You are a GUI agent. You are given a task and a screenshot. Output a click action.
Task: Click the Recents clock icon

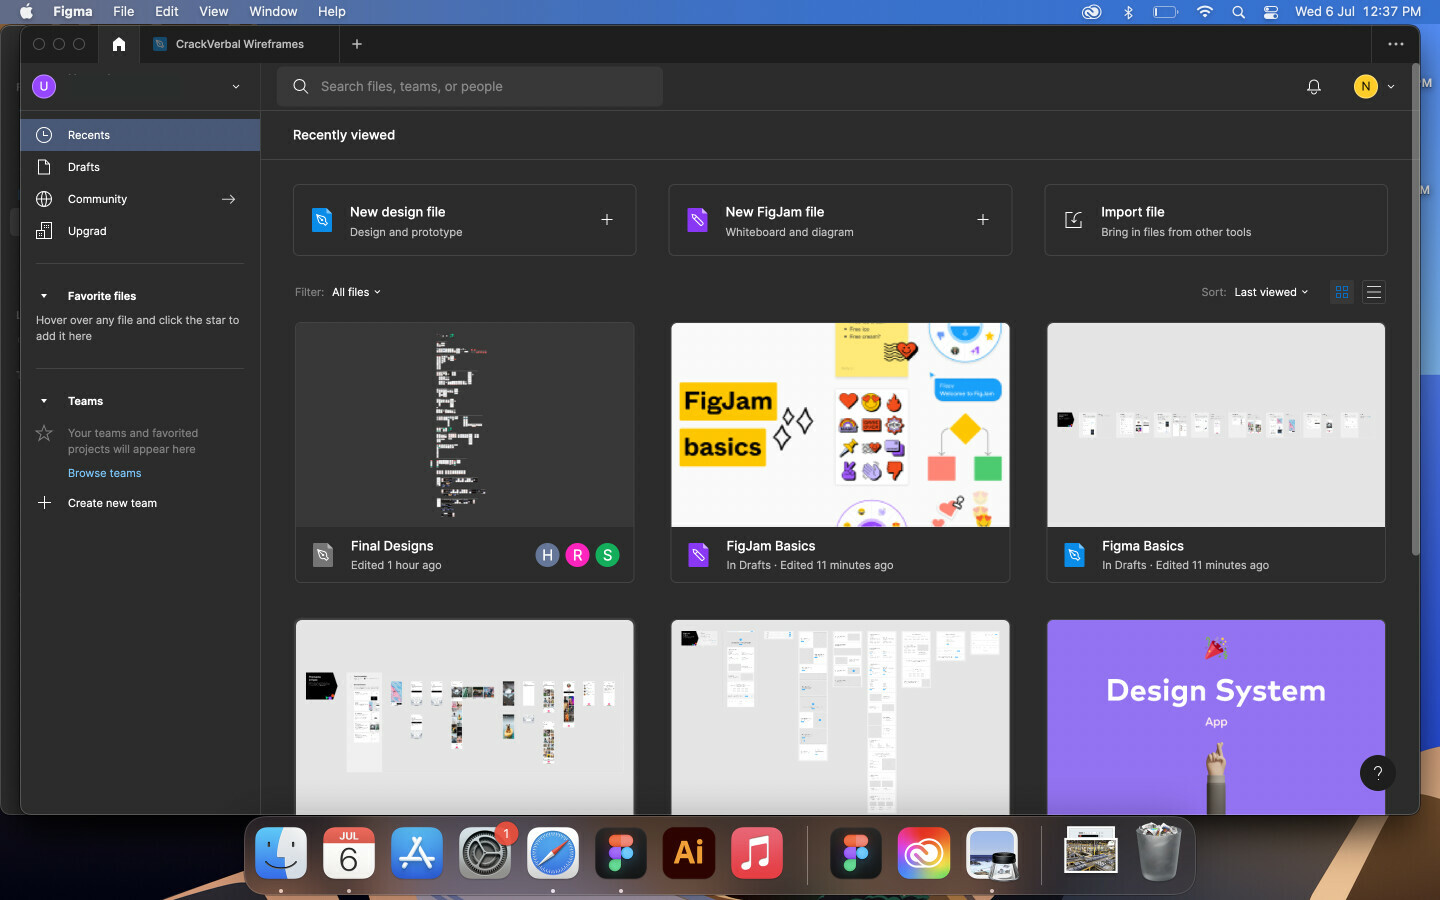click(44, 135)
